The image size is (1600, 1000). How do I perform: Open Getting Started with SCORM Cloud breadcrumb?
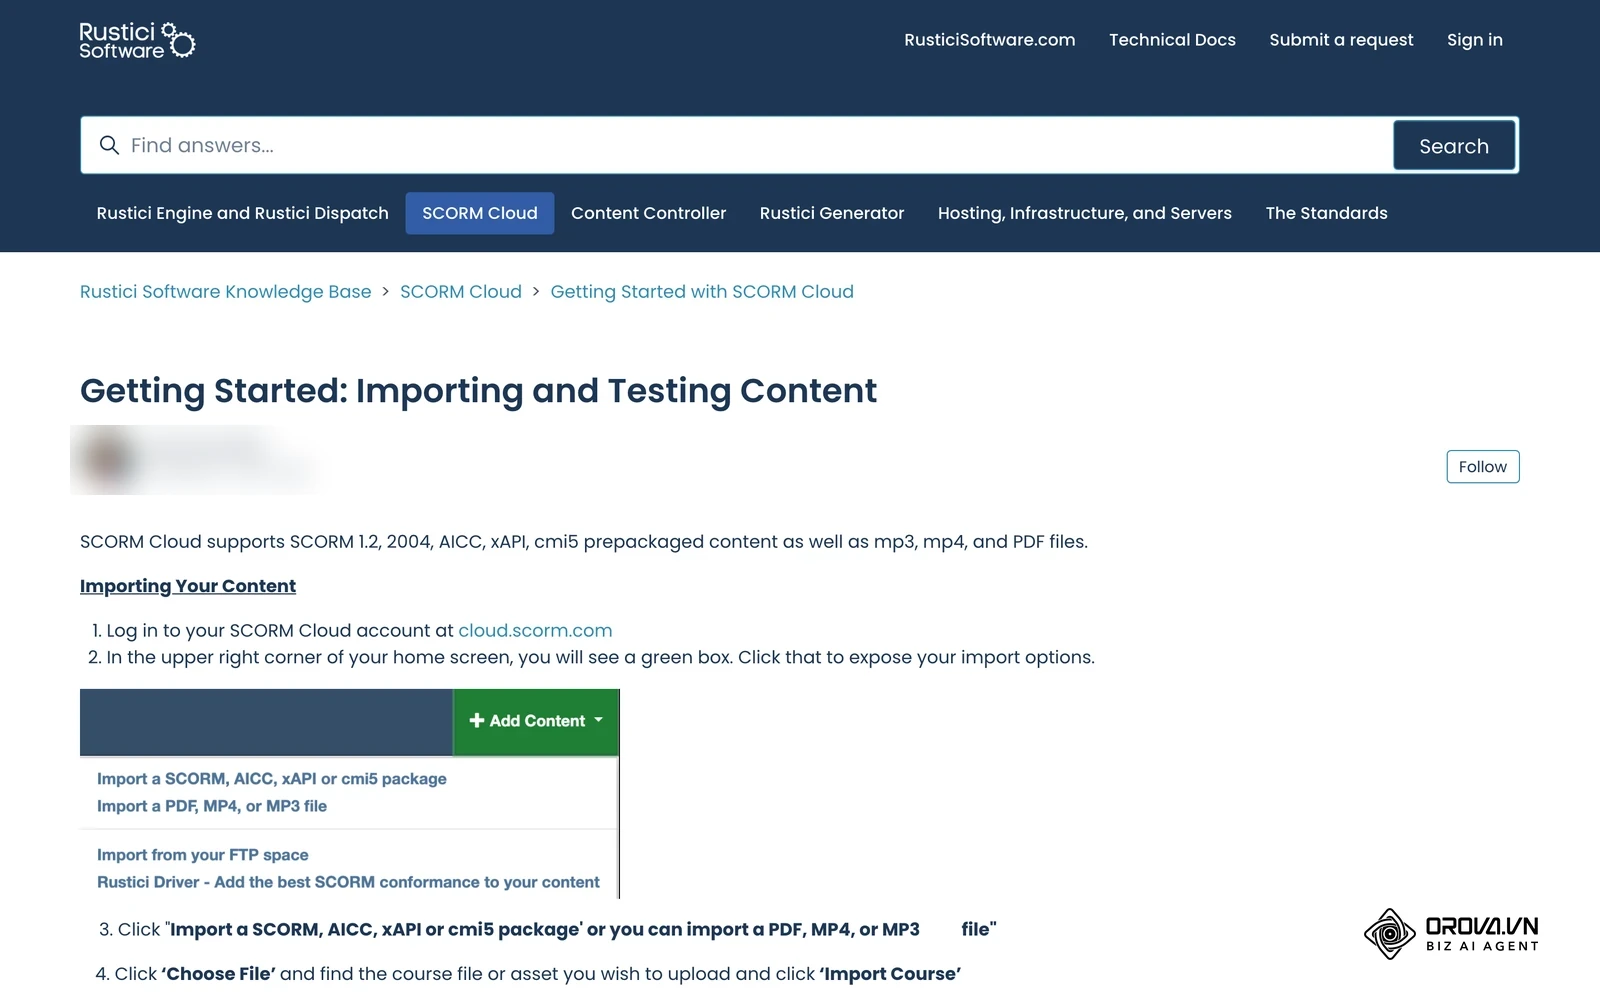coord(702,292)
